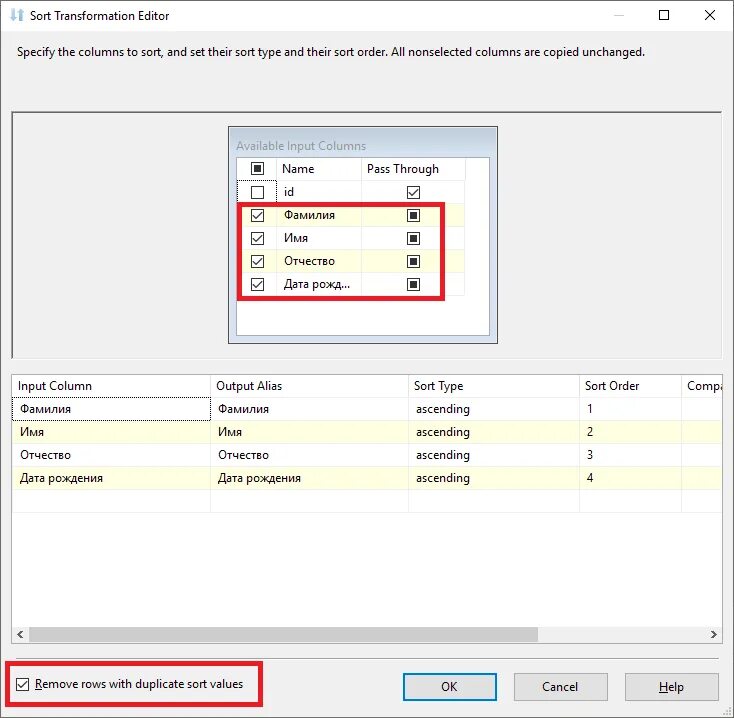Click the horizontal scrollbar left arrow
Viewport: 734px width, 718px height.
(x=20, y=635)
